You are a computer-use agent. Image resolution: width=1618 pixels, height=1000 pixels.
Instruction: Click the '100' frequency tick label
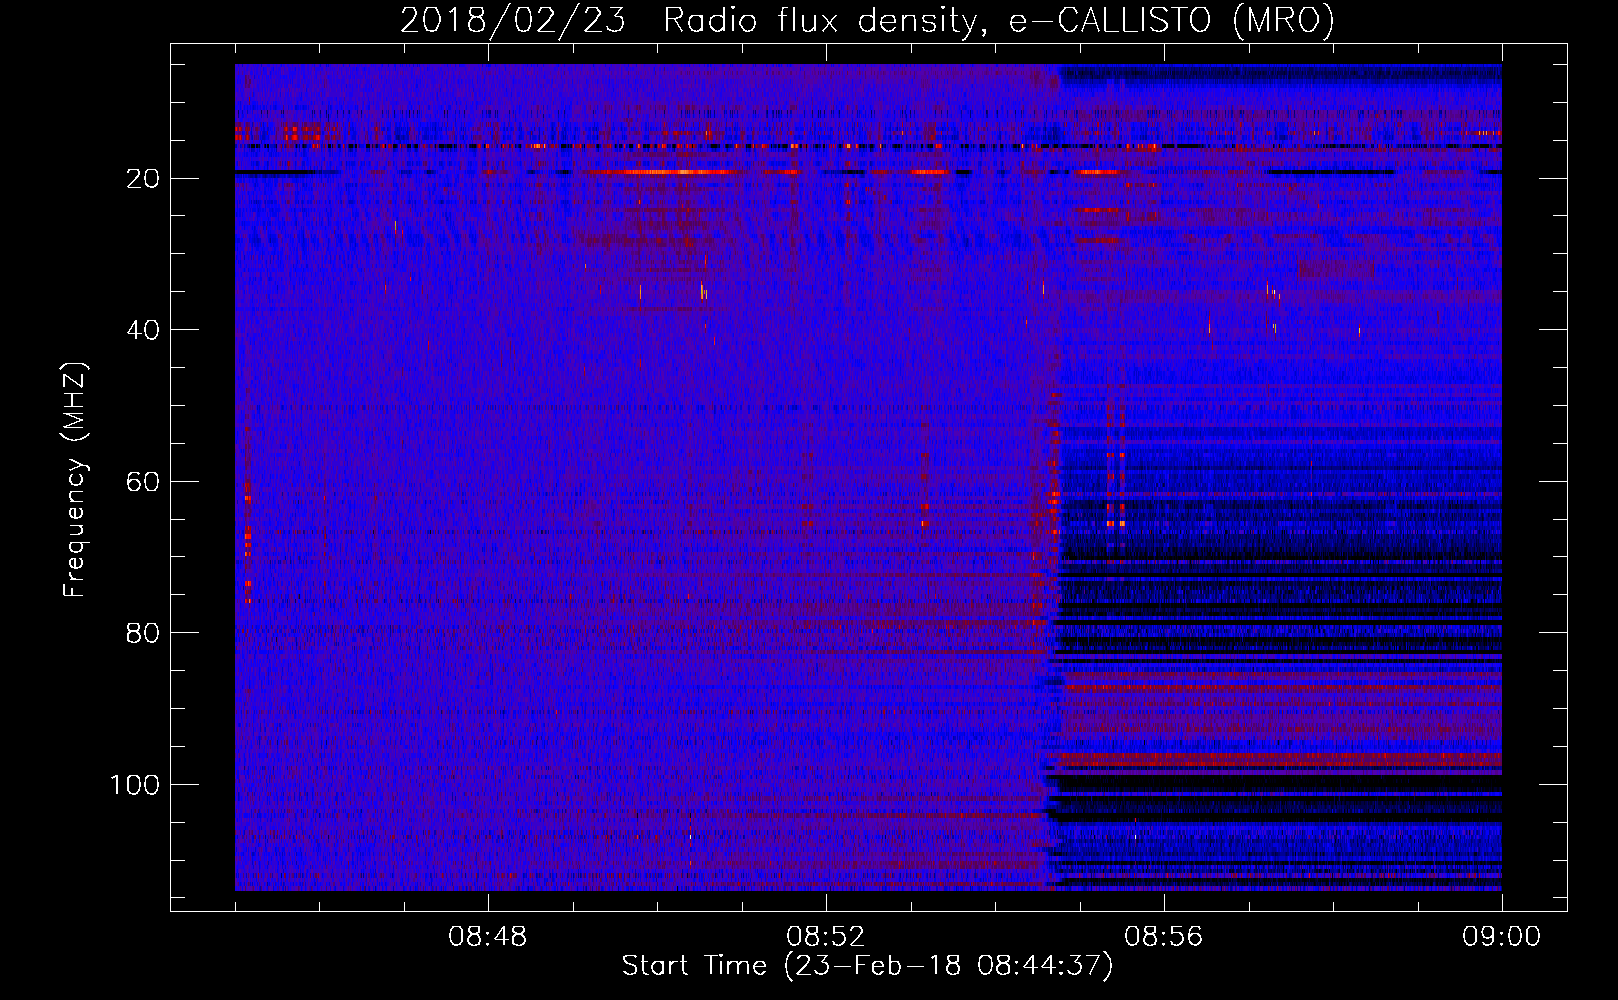point(135,785)
